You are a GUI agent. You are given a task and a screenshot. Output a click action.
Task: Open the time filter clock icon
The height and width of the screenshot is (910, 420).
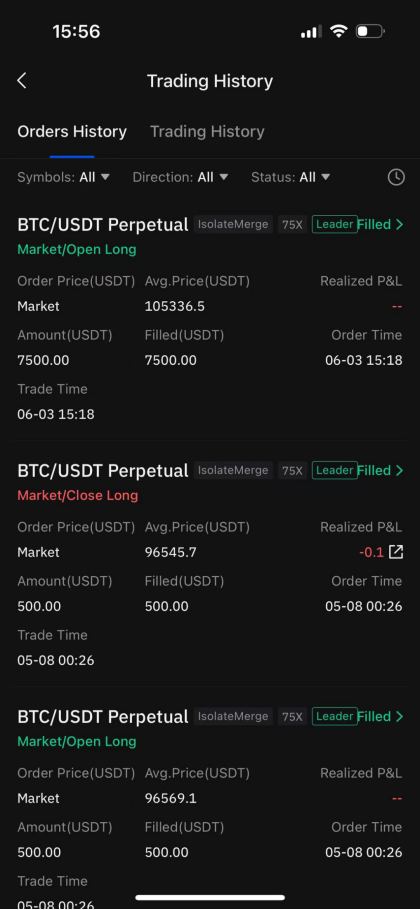396,177
